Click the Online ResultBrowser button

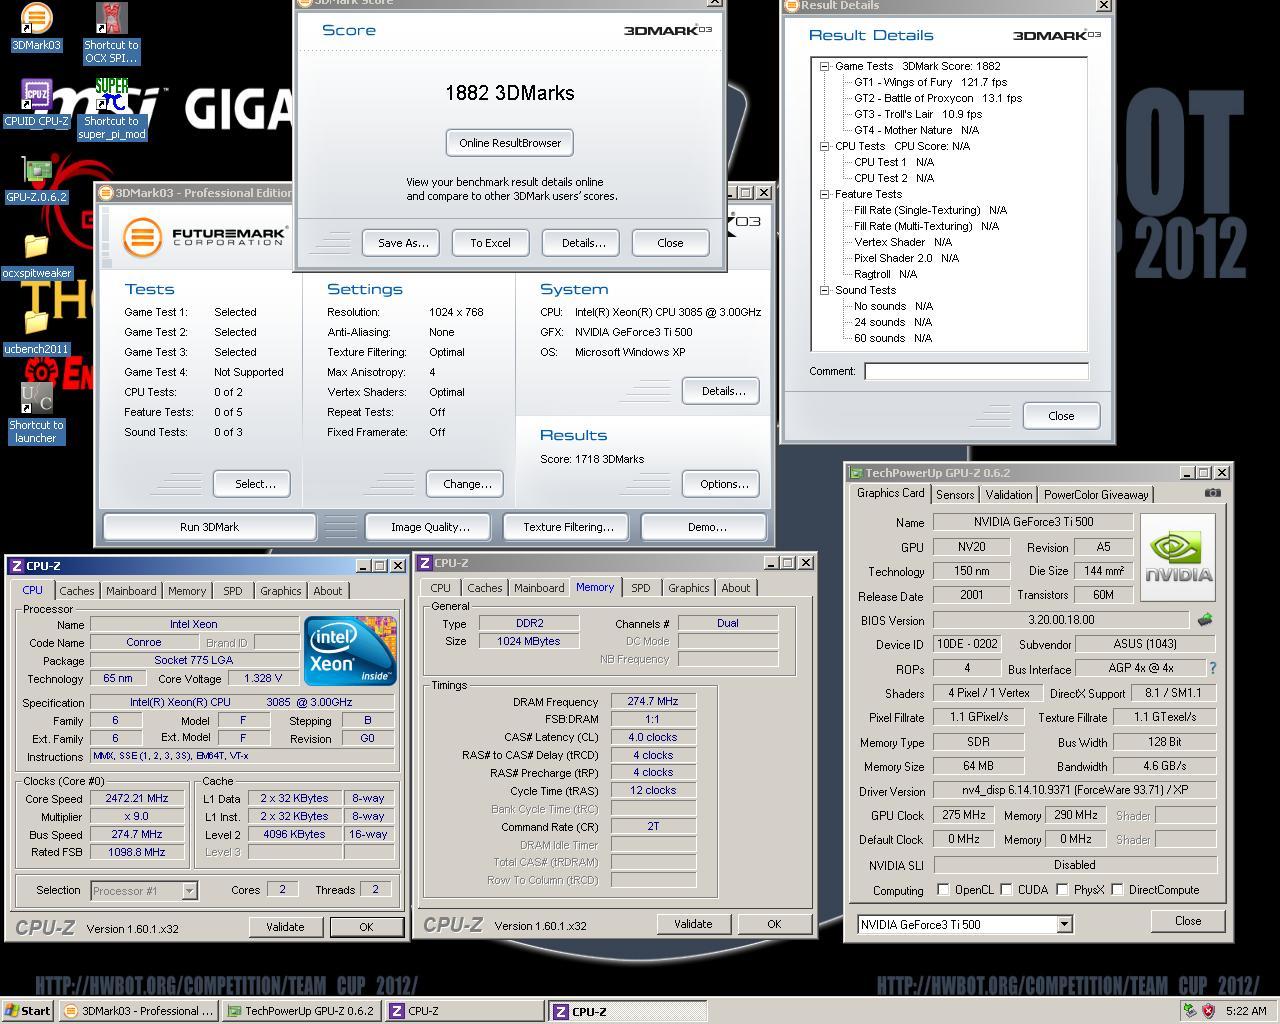tap(510, 143)
